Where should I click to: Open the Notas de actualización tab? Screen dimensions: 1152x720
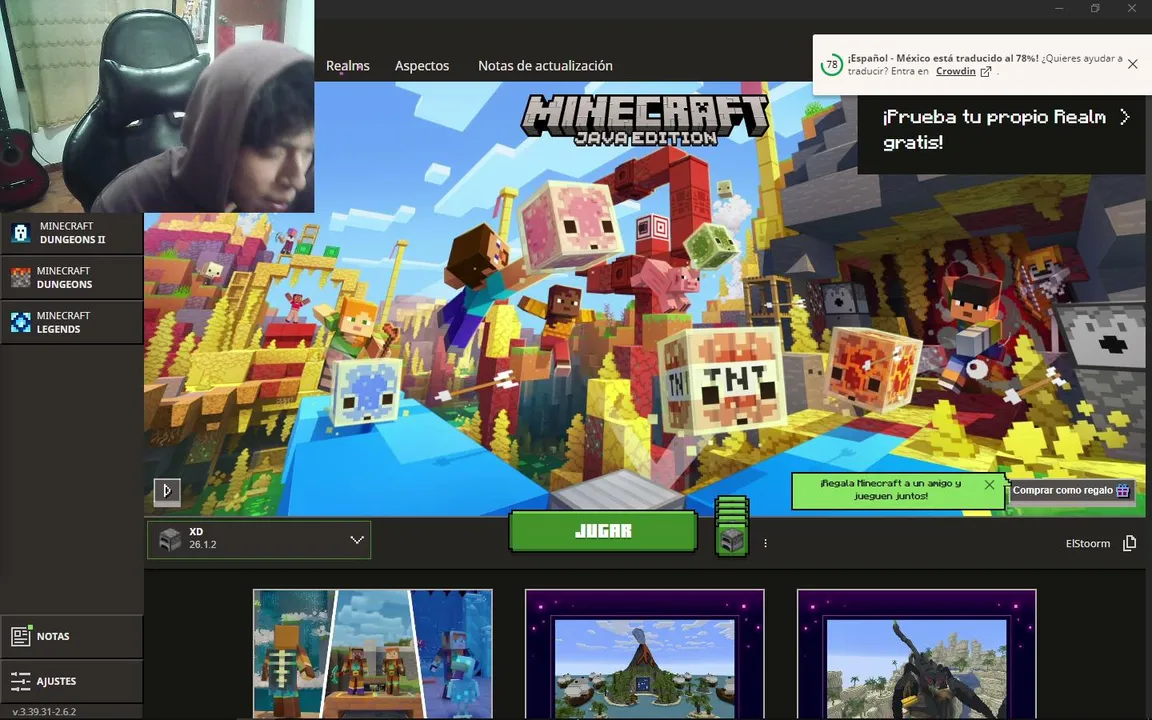point(545,65)
